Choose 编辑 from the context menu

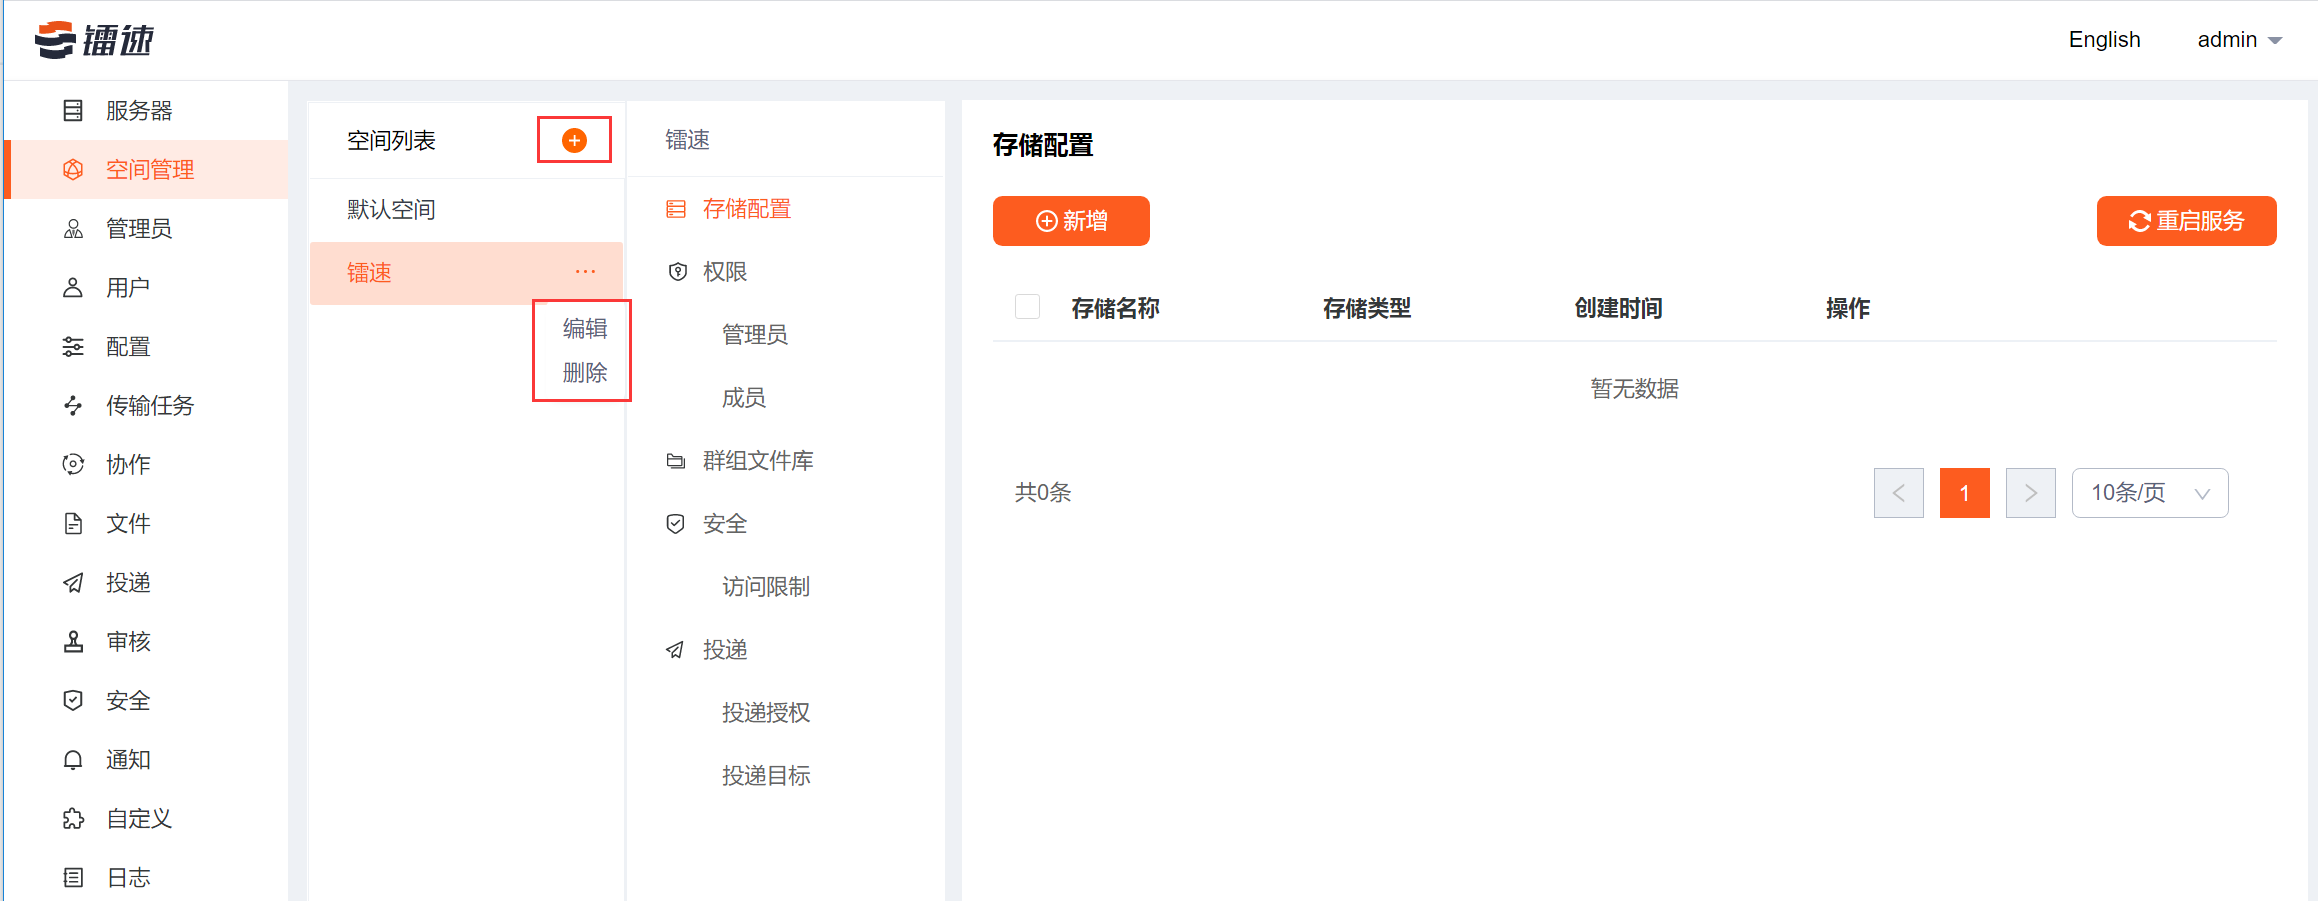(x=585, y=329)
